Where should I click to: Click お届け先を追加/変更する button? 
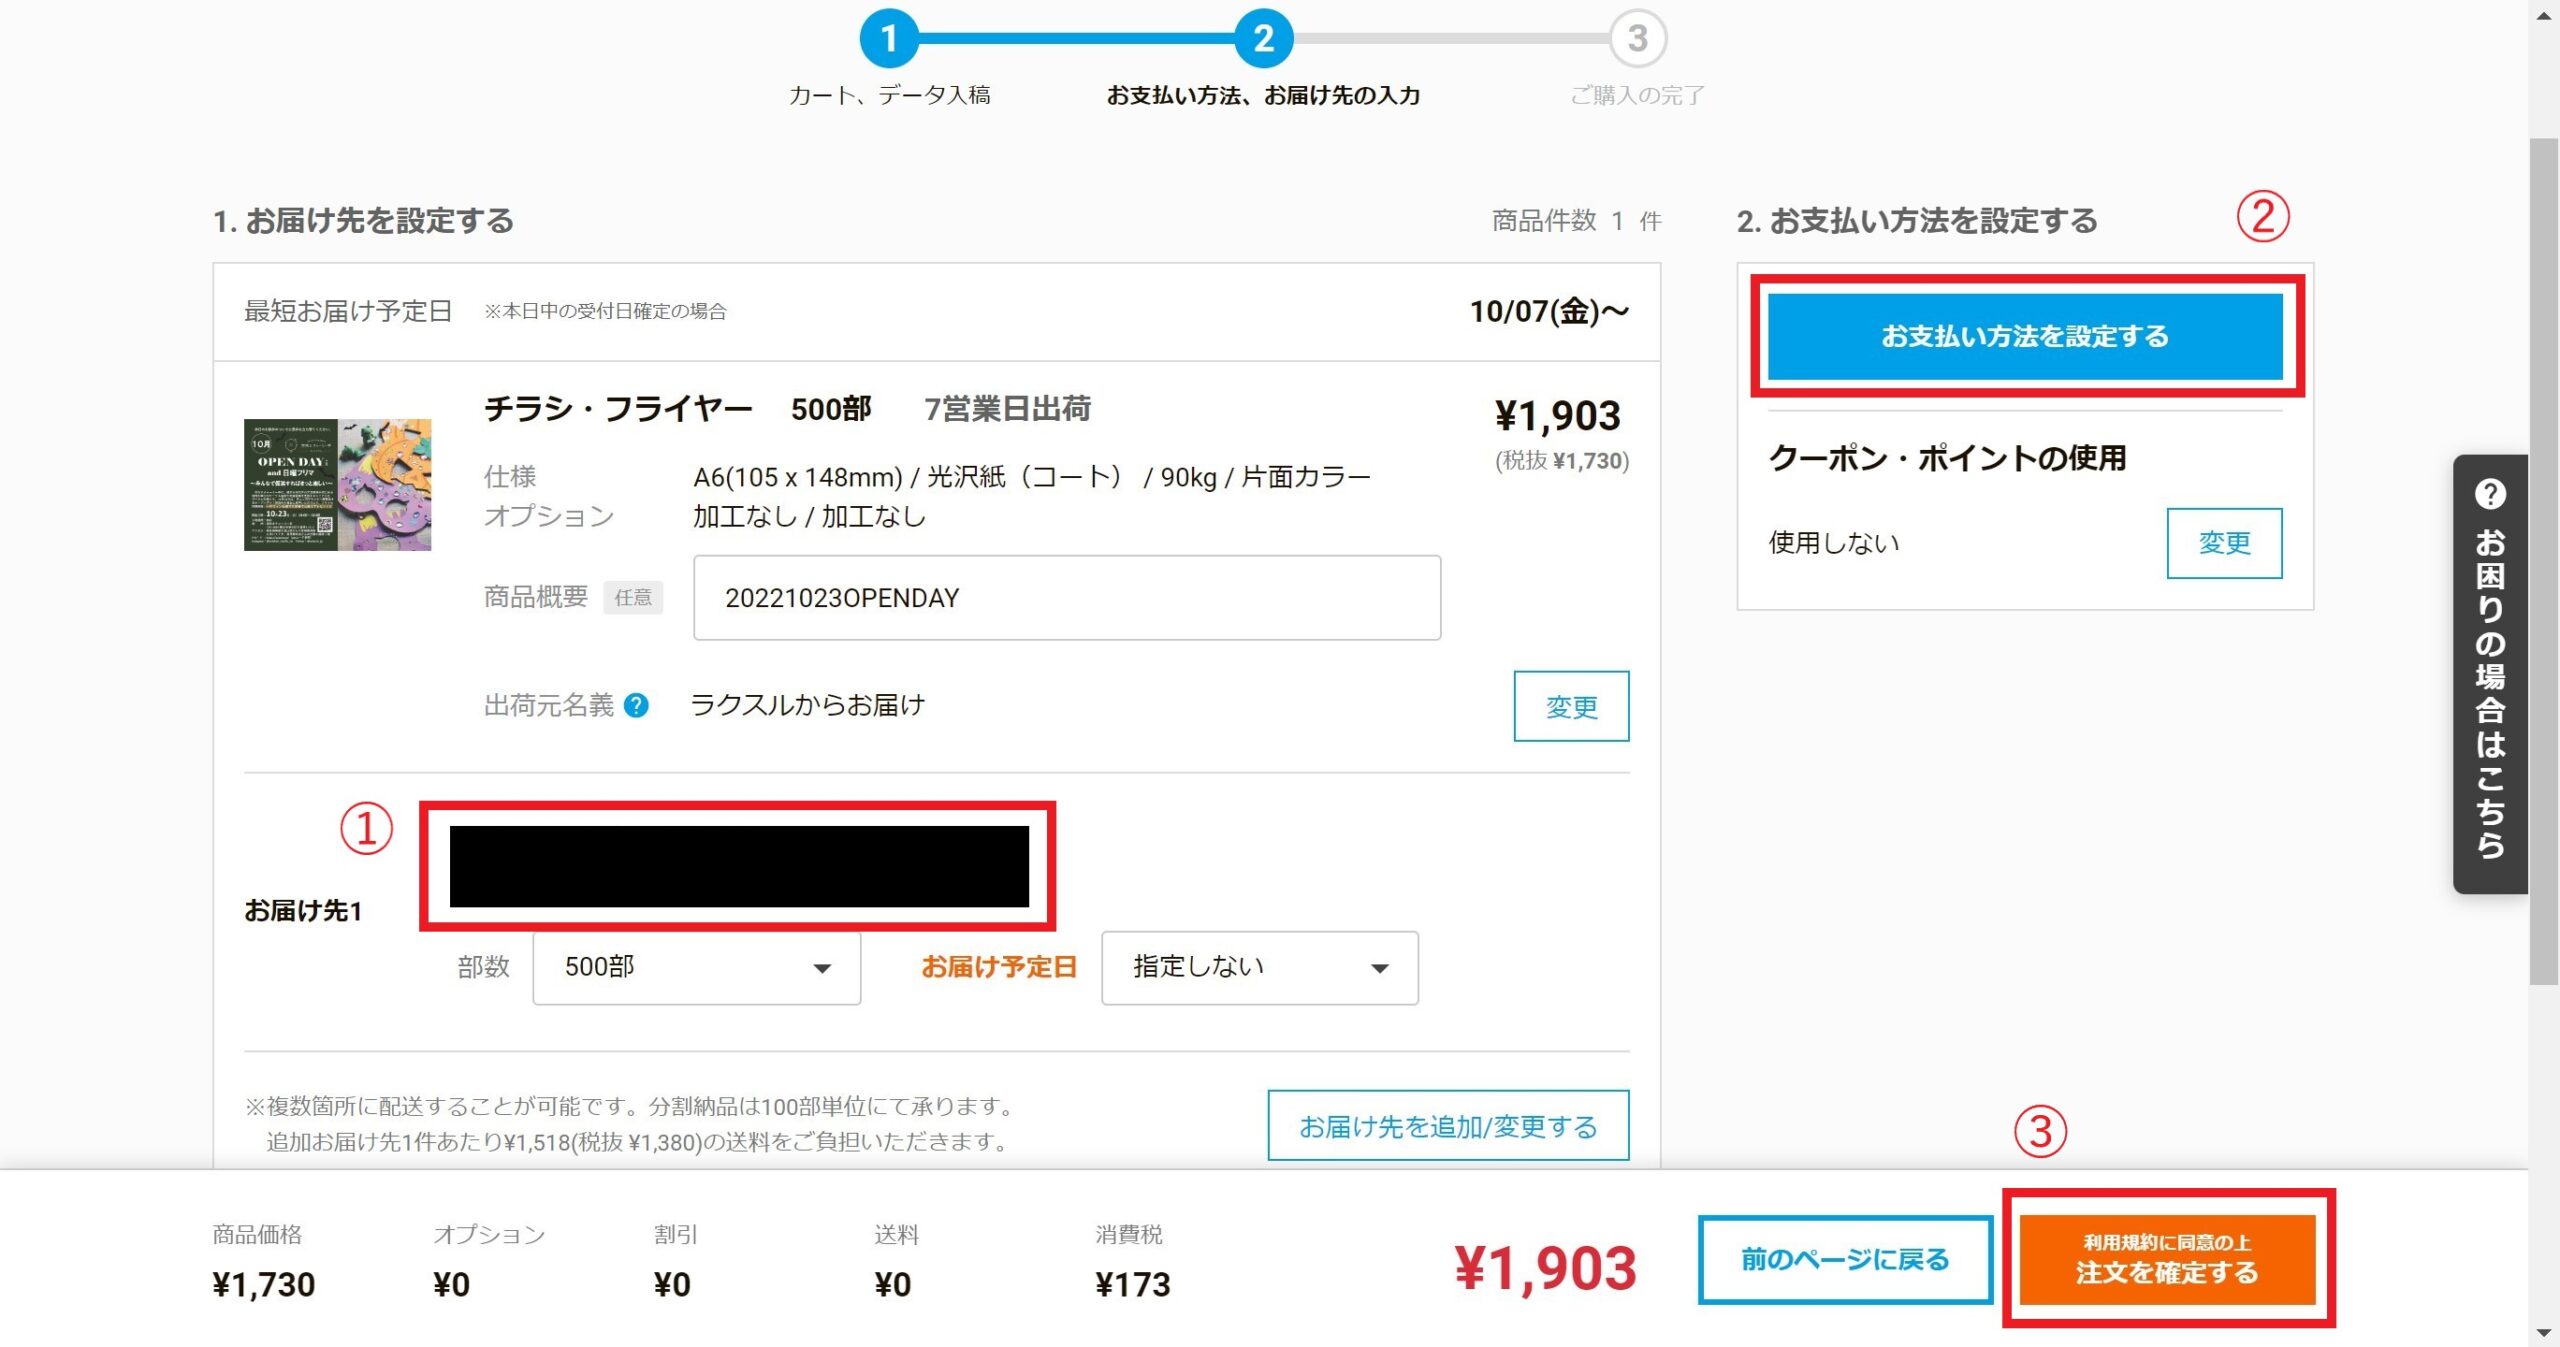click(1447, 1126)
